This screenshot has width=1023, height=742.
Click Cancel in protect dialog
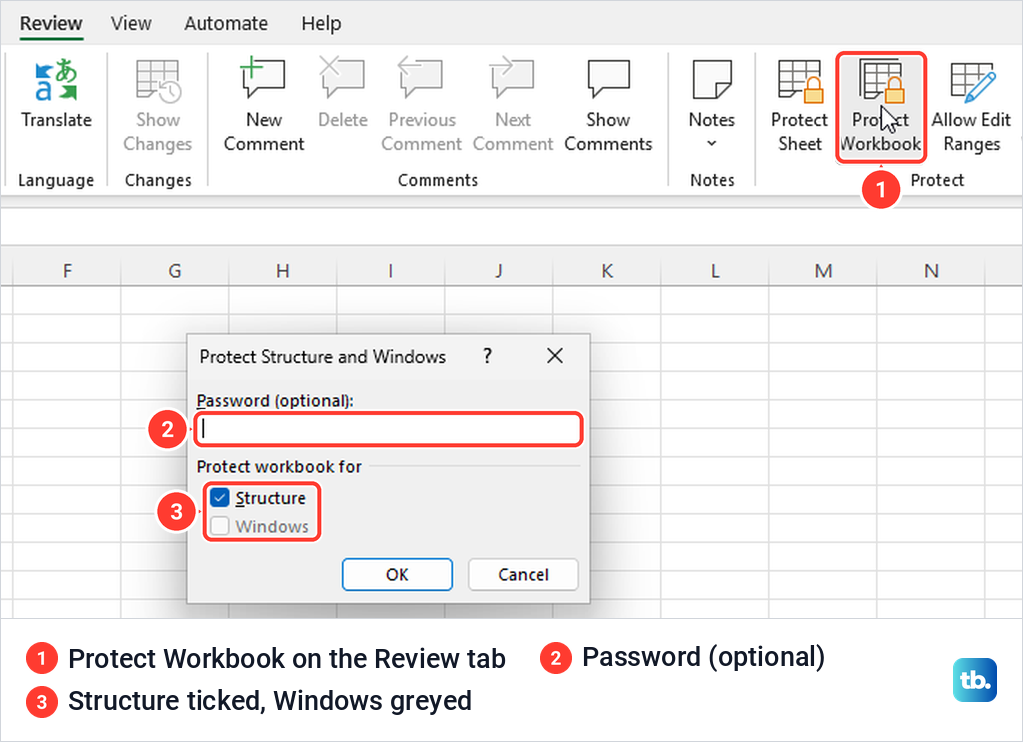click(523, 574)
